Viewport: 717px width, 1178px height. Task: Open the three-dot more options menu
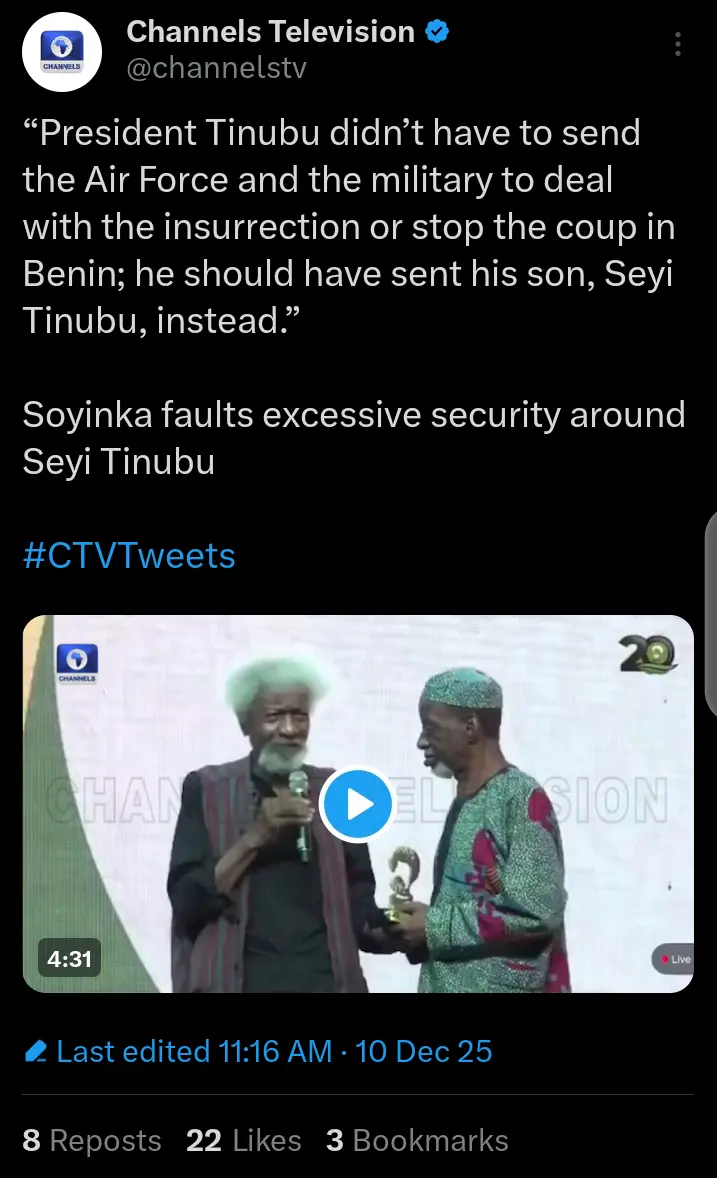click(x=678, y=44)
